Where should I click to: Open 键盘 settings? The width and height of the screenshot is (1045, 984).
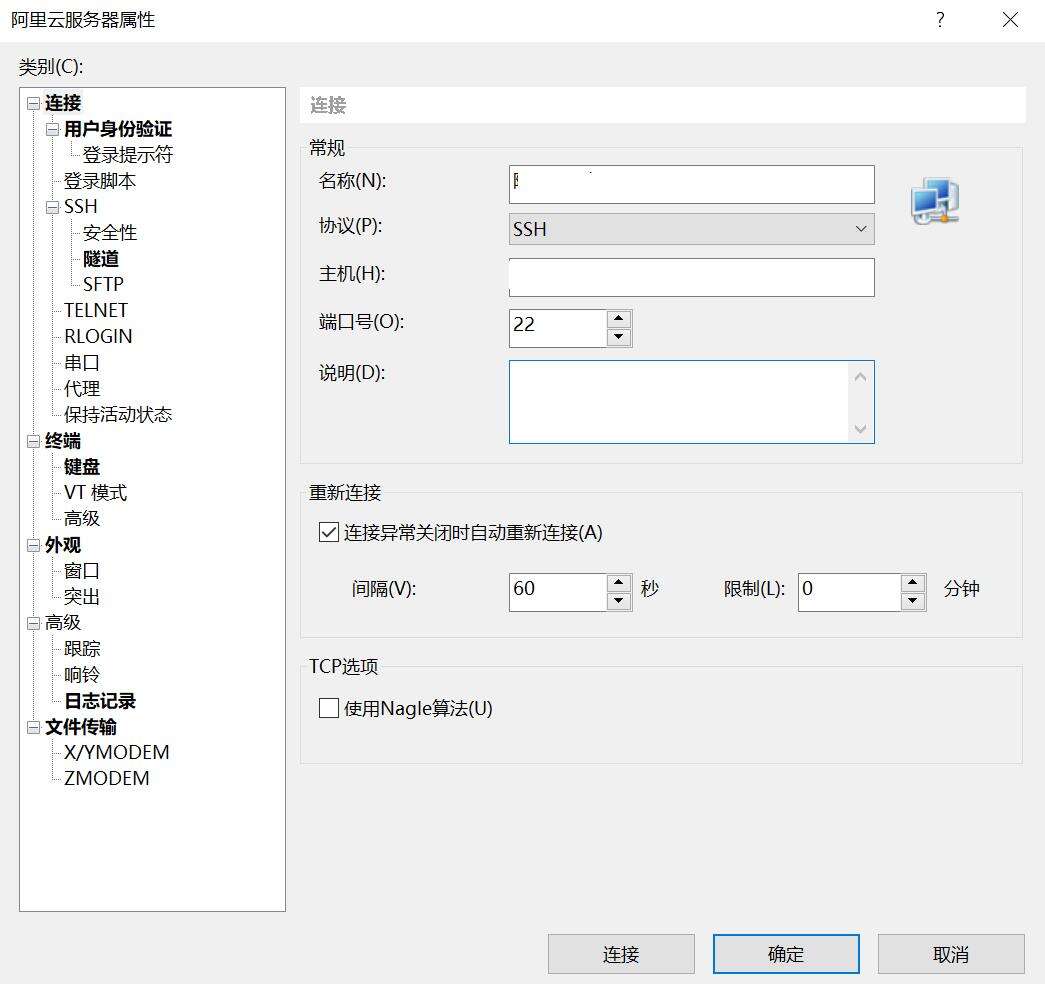[x=82, y=467]
